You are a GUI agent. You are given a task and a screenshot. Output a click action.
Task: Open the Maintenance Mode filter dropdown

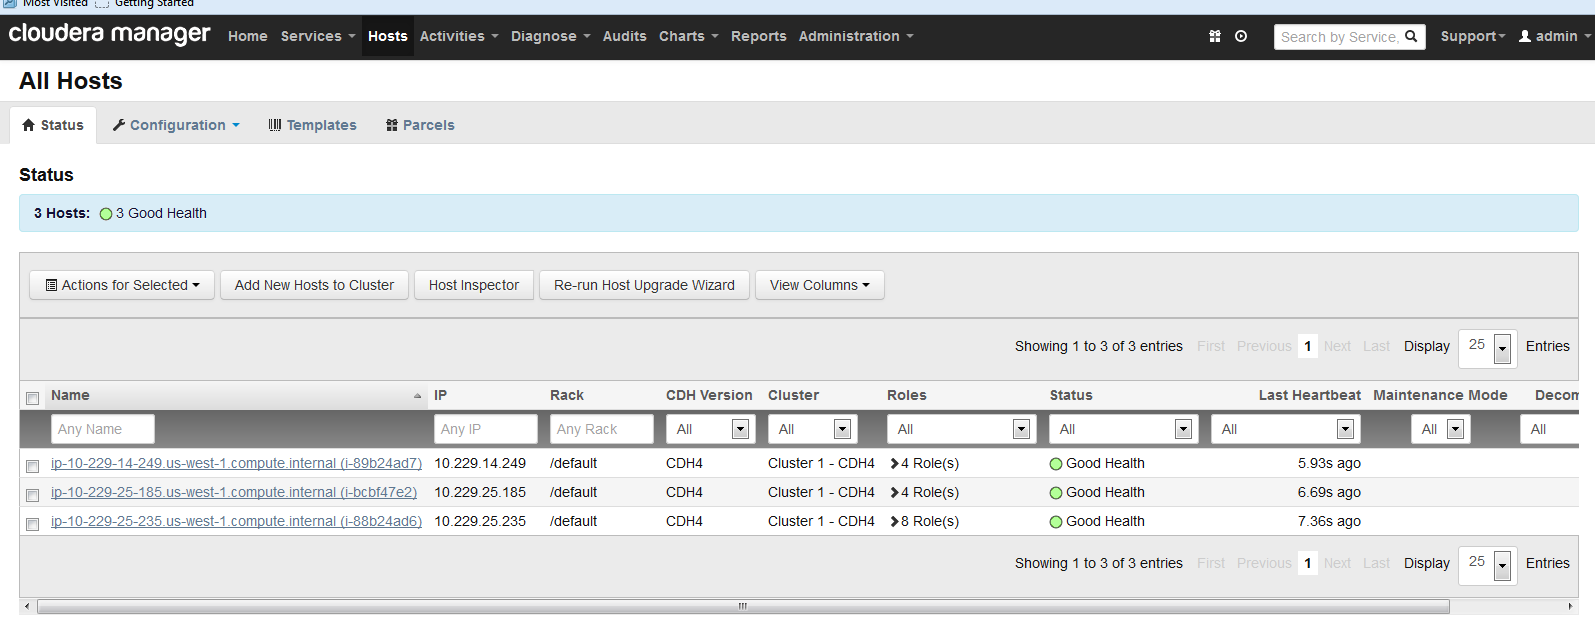click(1441, 429)
